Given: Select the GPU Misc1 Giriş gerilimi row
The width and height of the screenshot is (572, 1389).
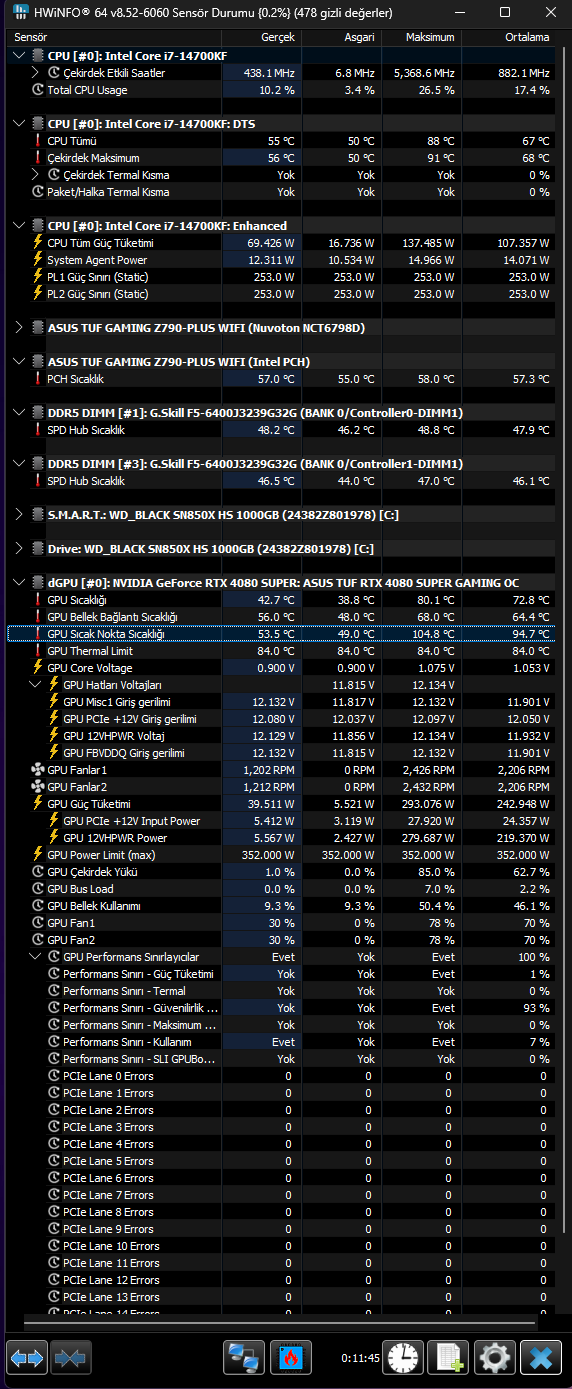Looking at the screenshot, I should [281, 702].
